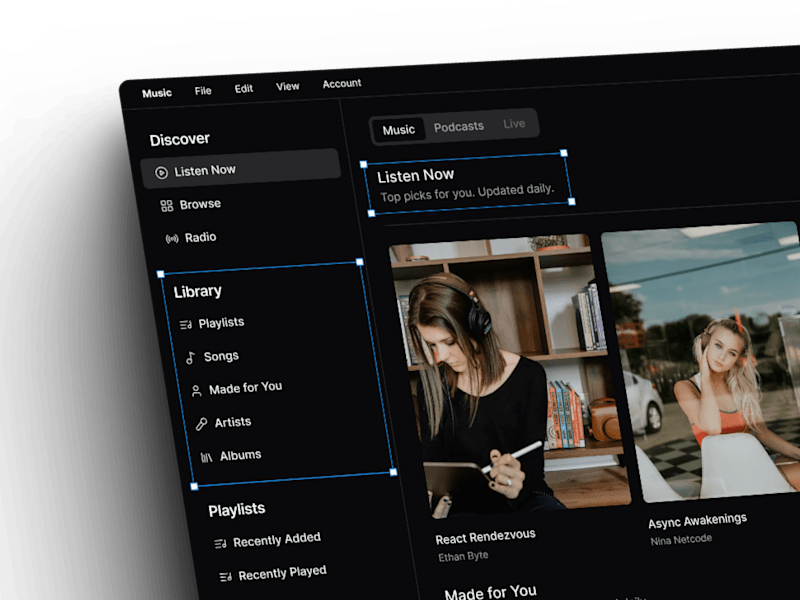
Task: Click 'Top picks for you. Updated daily.' text
Action: (467, 193)
